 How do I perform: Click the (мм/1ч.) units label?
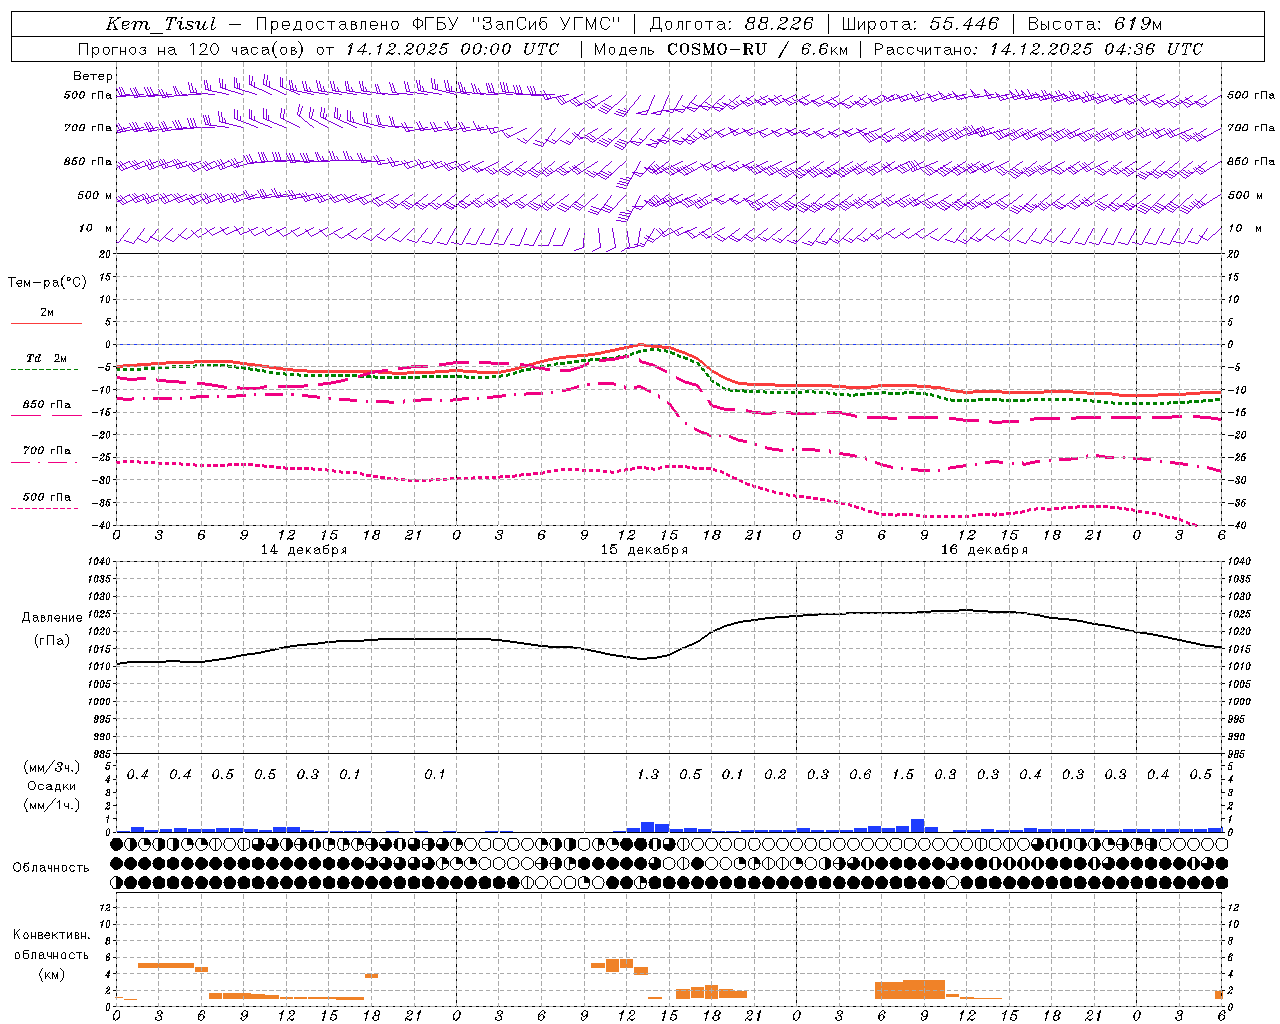pyautogui.click(x=52, y=805)
